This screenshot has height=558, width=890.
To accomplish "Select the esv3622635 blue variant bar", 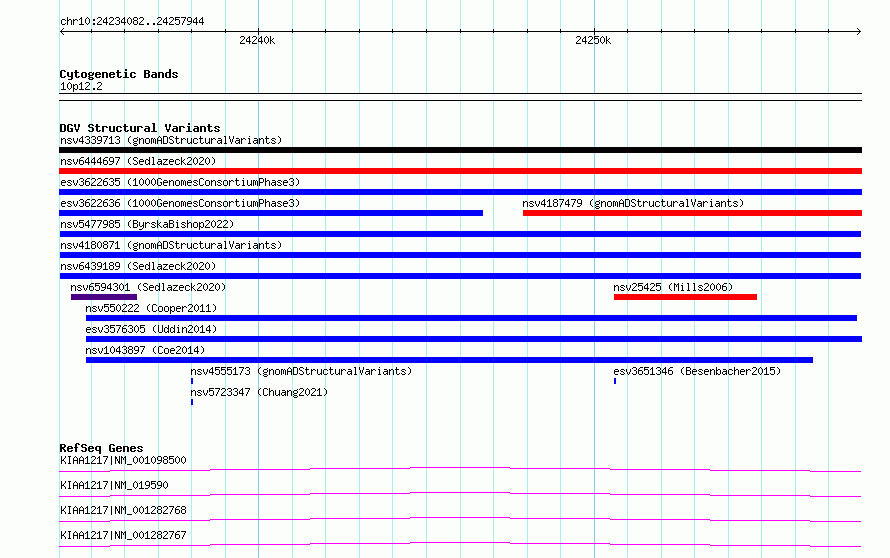I will 460,192.
